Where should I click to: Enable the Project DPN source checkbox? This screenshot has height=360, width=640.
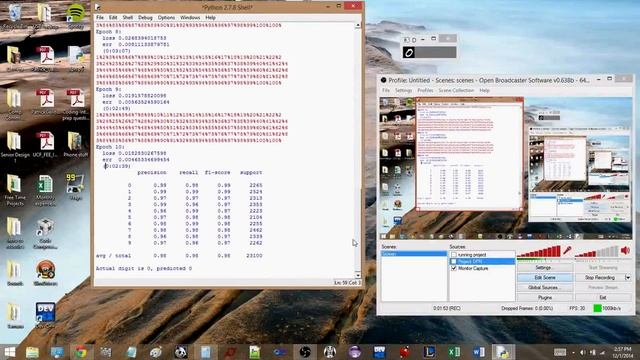pos(453,262)
